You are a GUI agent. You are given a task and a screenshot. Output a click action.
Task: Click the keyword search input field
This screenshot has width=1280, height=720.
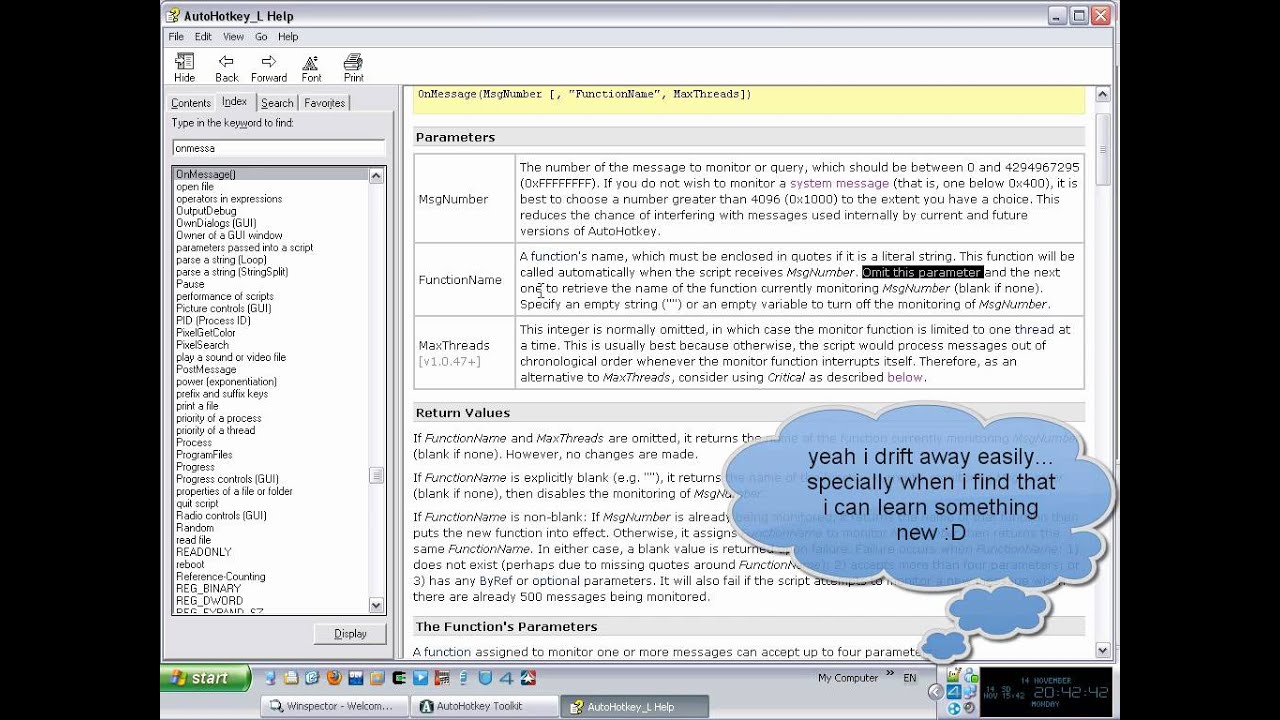click(279, 148)
